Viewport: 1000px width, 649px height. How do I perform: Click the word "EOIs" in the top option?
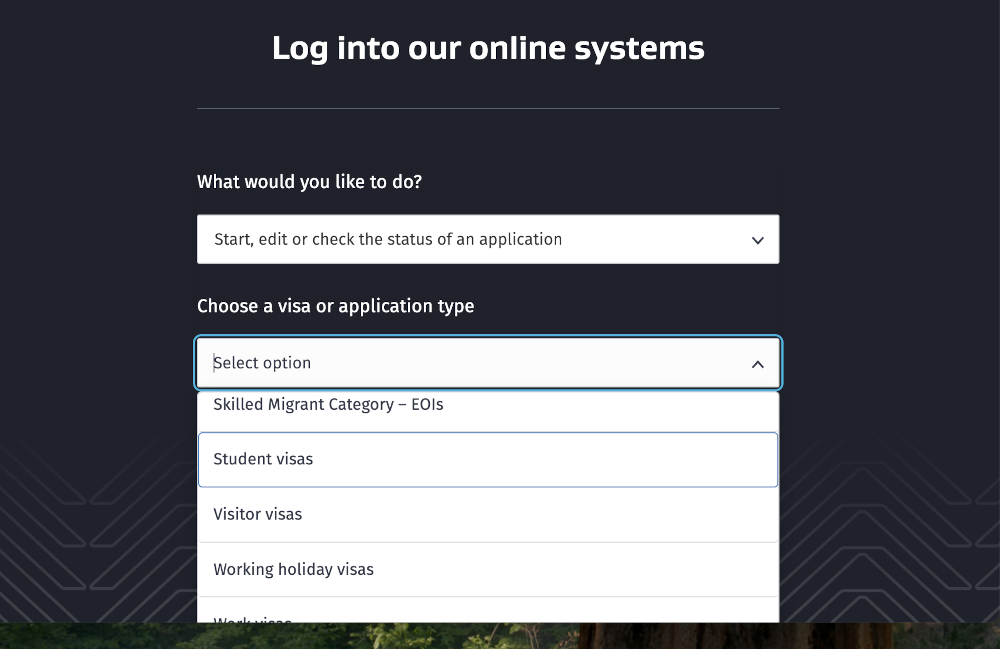point(427,405)
